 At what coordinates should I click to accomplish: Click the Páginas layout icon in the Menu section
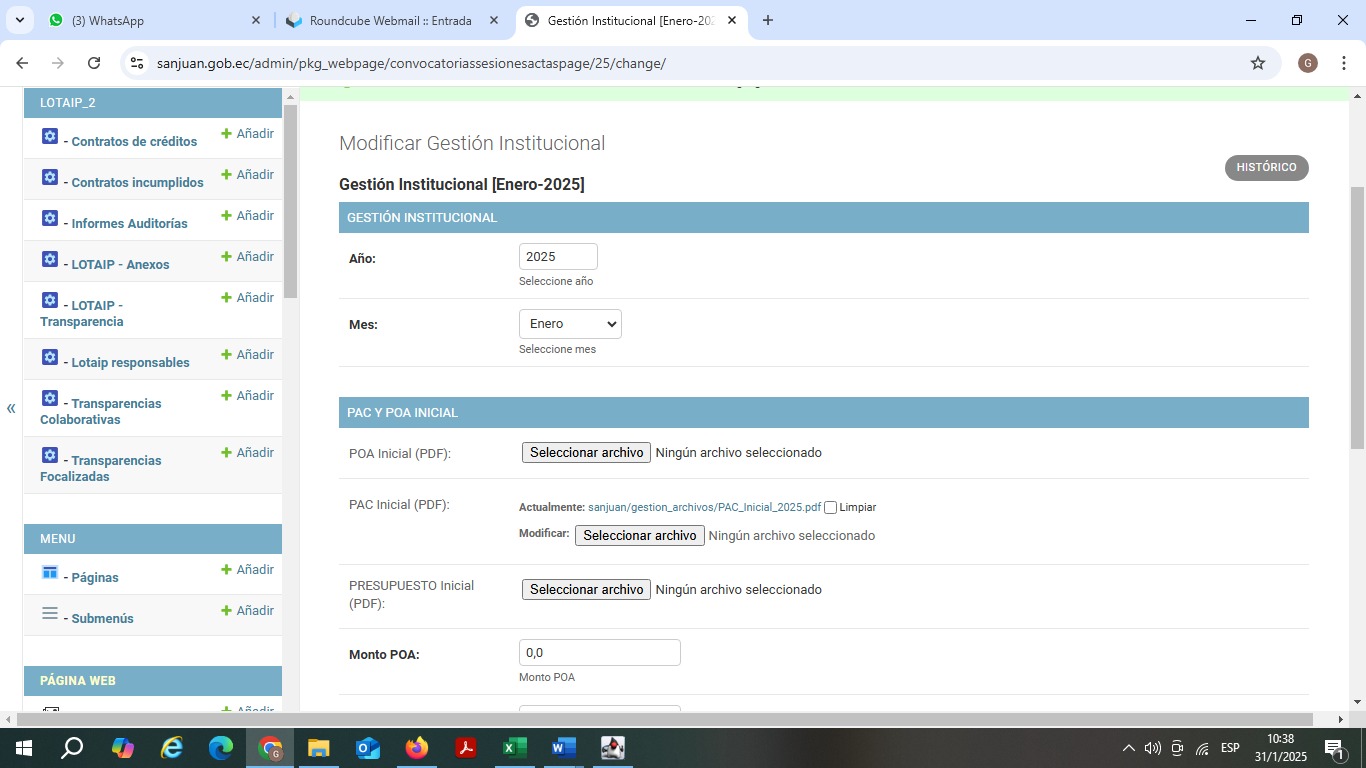click(x=50, y=572)
